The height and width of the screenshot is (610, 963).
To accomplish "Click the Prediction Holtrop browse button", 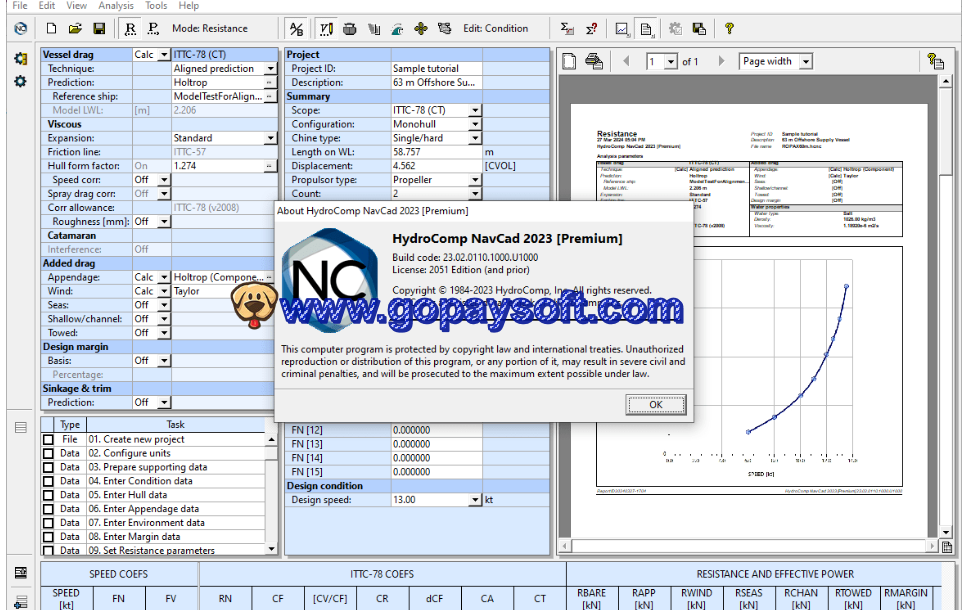I will coord(269,82).
